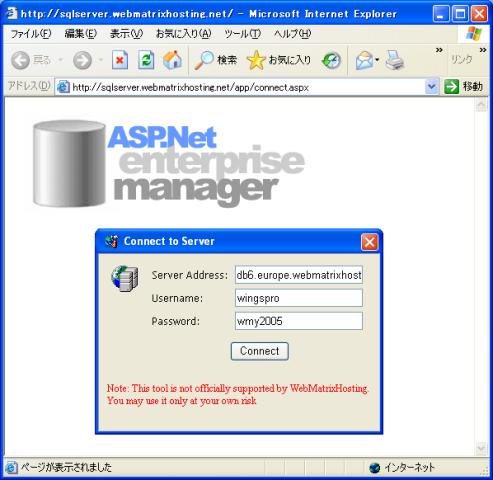The image size is (493, 480).
Task: Expand the Links bar chevron
Action: click(483, 50)
